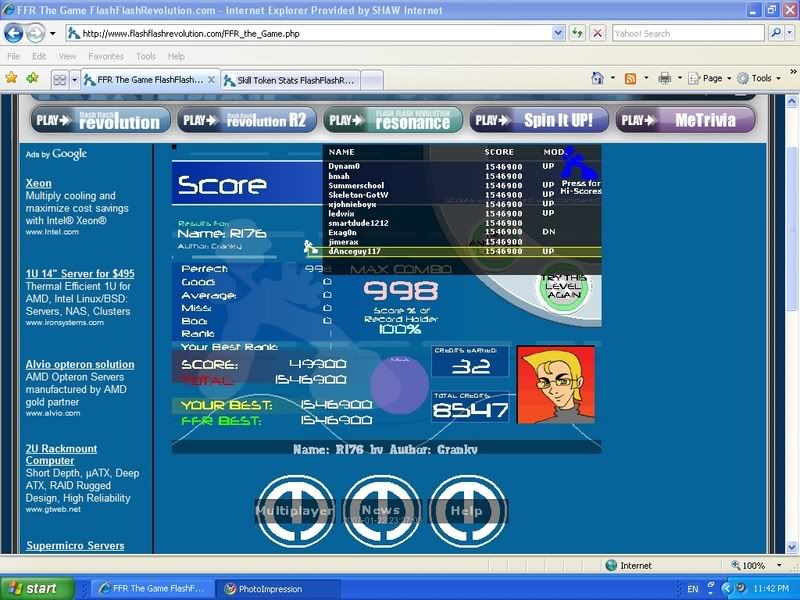The image size is (800, 600).
Task: Open the Tools dropdown in command bar
Action: click(x=760, y=78)
